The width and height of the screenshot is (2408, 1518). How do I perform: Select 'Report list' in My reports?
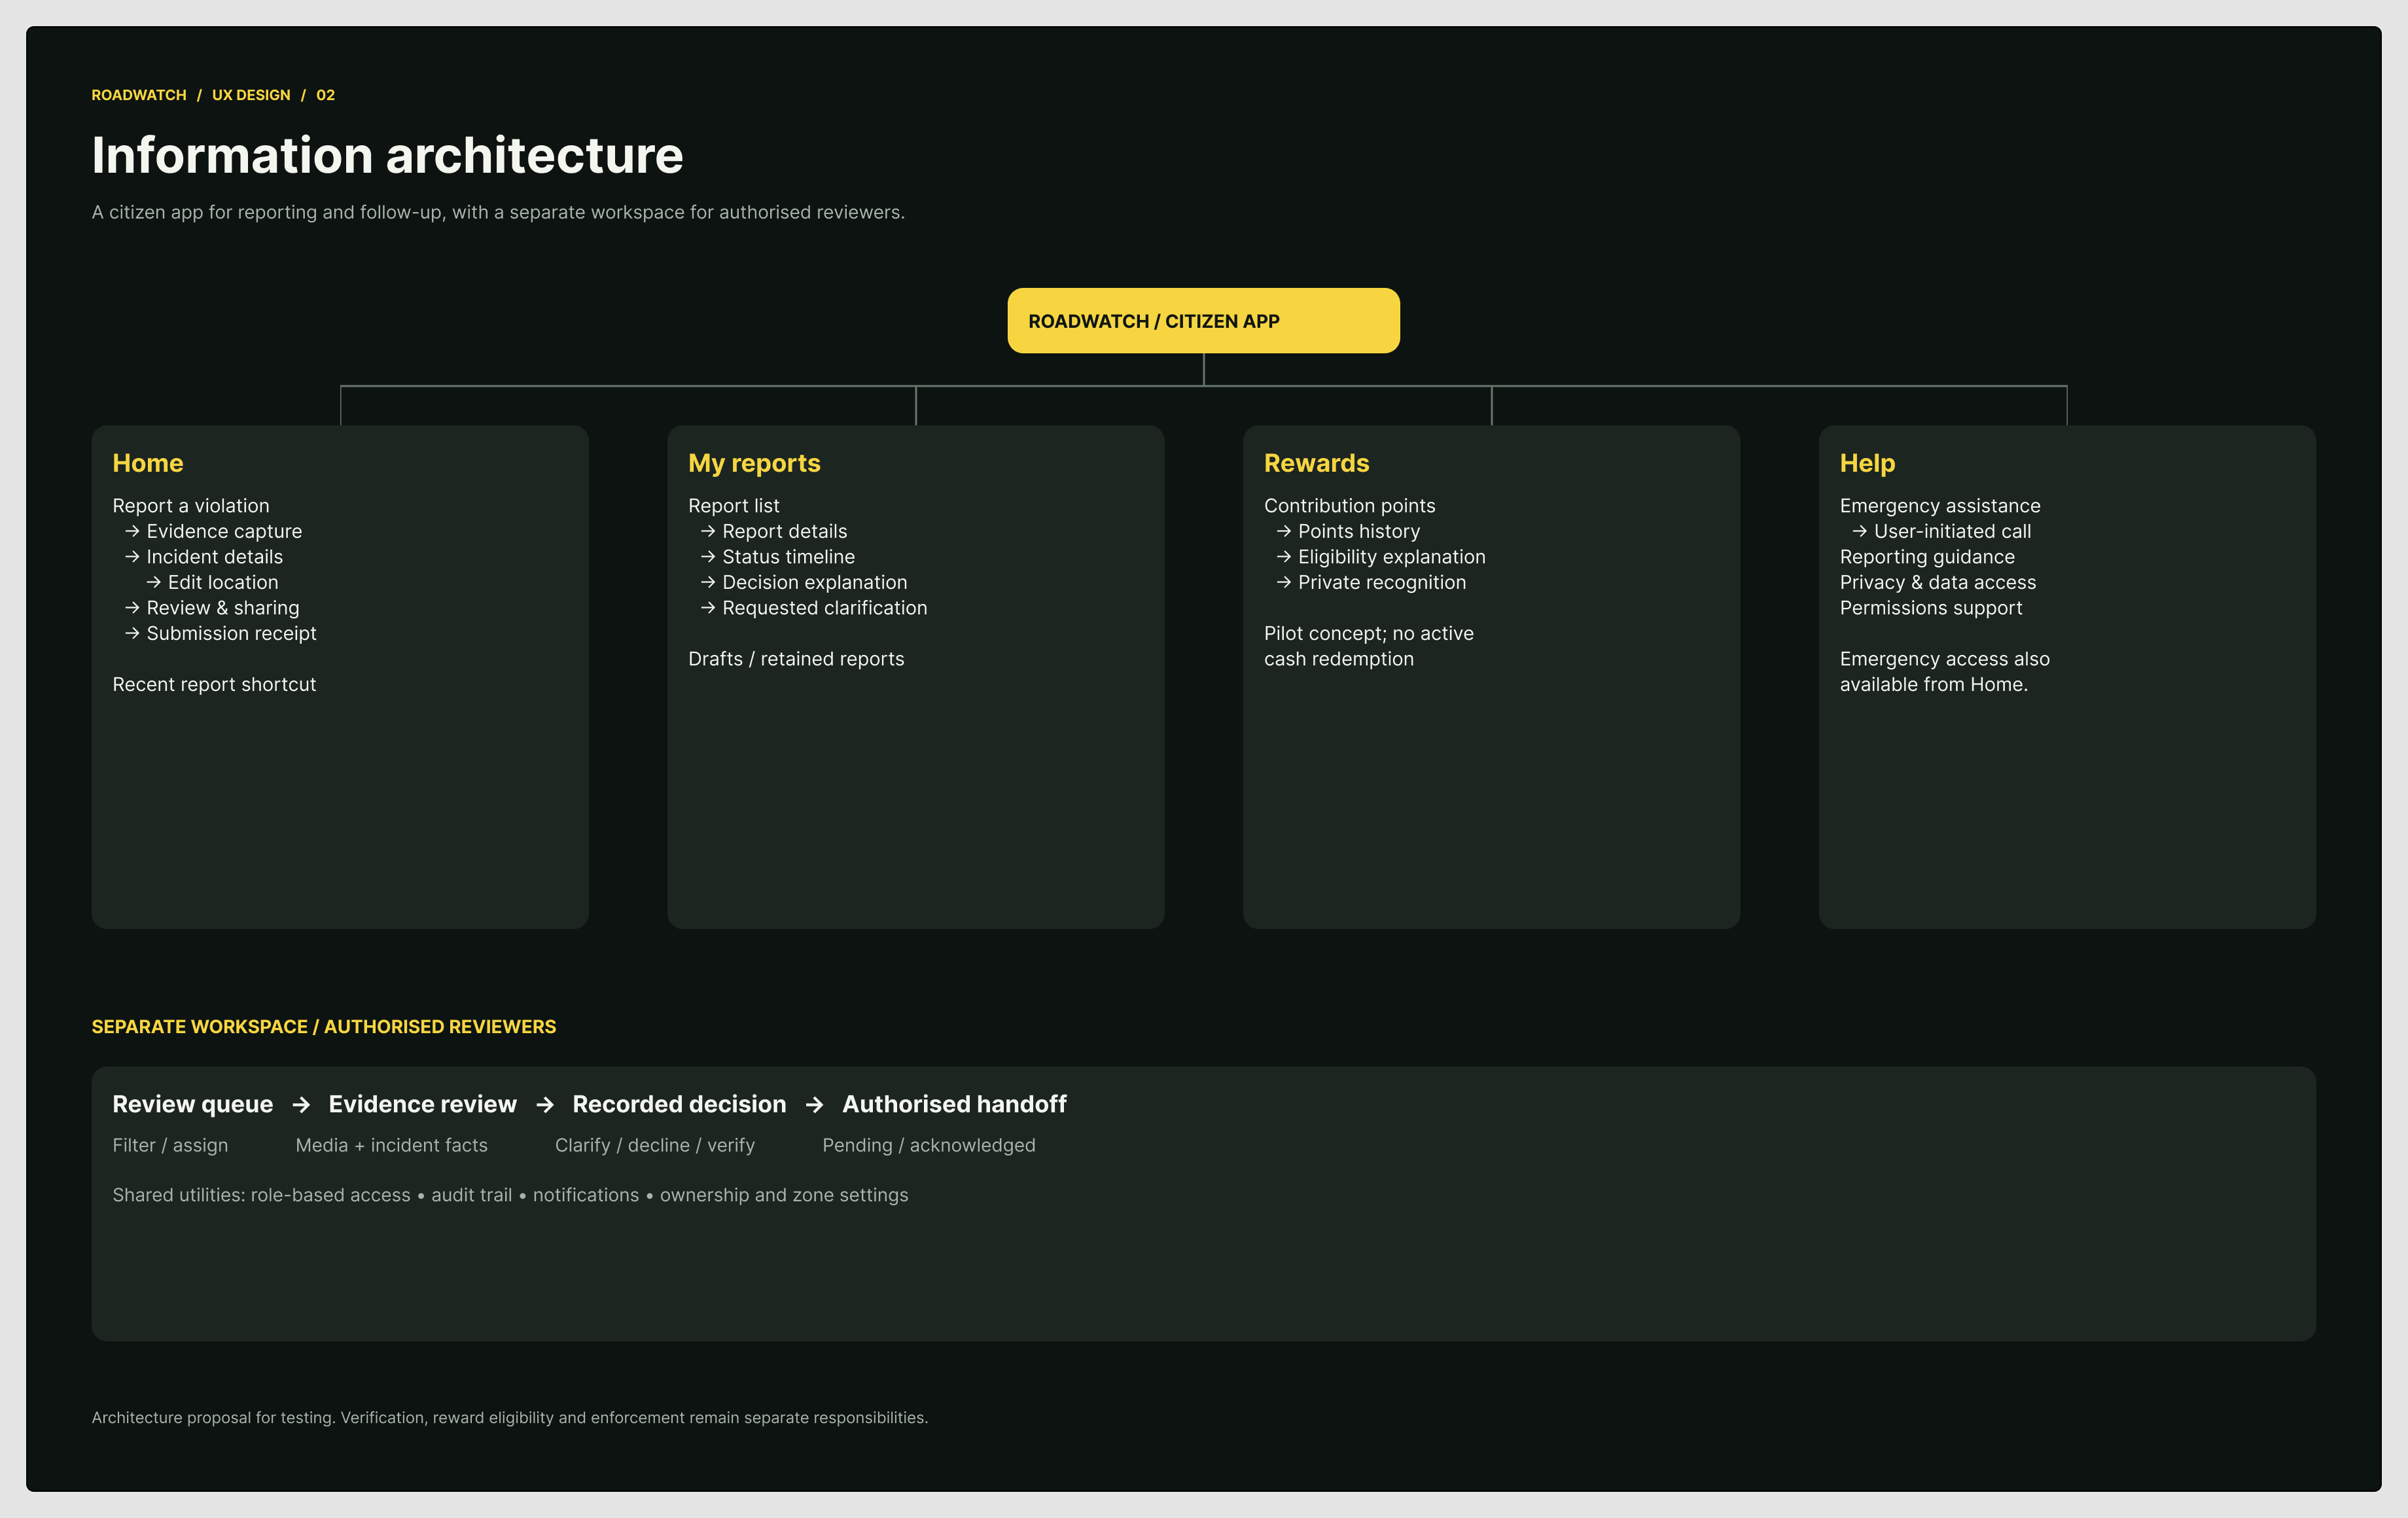(x=734, y=506)
